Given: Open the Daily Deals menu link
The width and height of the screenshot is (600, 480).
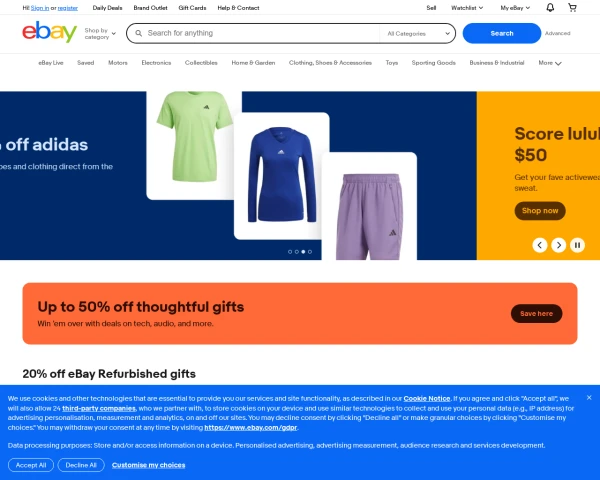Looking at the screenshot, I should pyautogui.click(x=108, y=8).
